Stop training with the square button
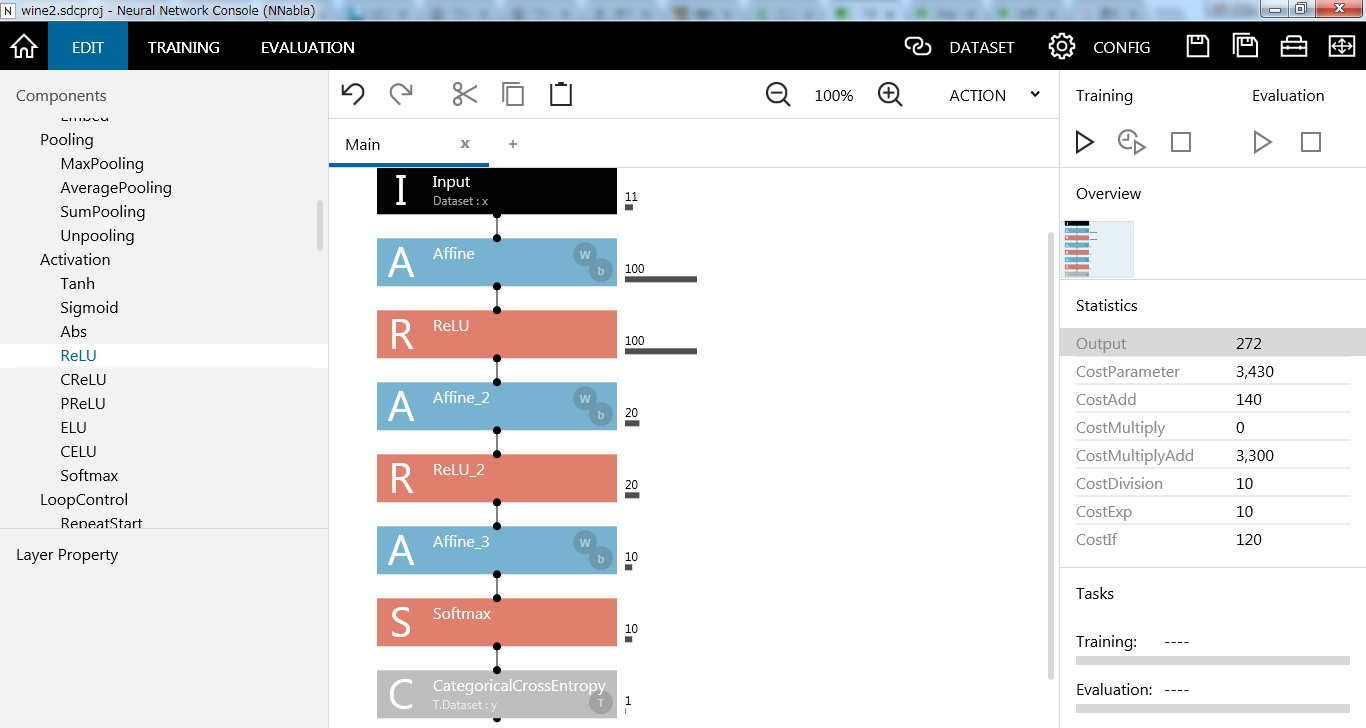The height and width of the screenshot is (728, 1366). click(1181, 142)
